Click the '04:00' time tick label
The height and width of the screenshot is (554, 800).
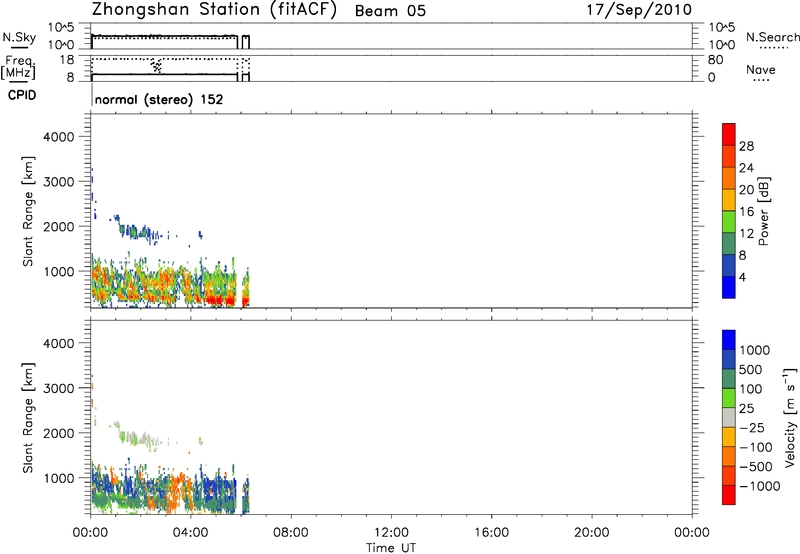coord(191,533)
